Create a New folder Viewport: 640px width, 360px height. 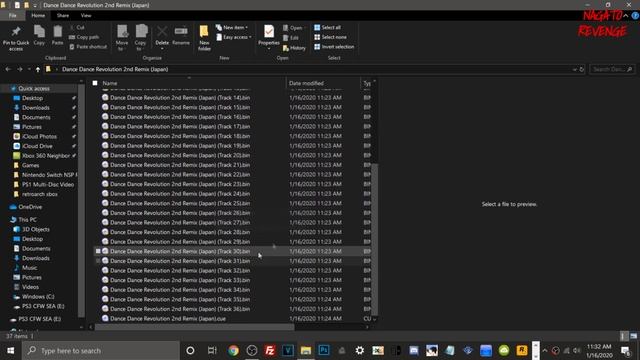204,38
